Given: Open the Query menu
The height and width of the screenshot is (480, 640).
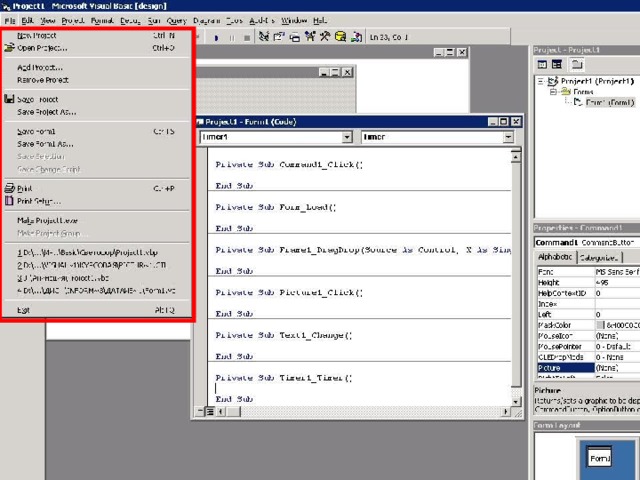Looking at the screenshot, I should coord(176,20).
